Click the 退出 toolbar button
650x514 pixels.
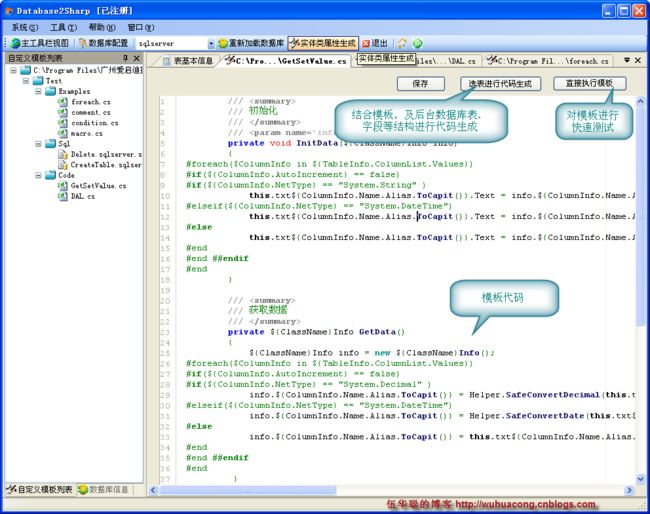375,43
